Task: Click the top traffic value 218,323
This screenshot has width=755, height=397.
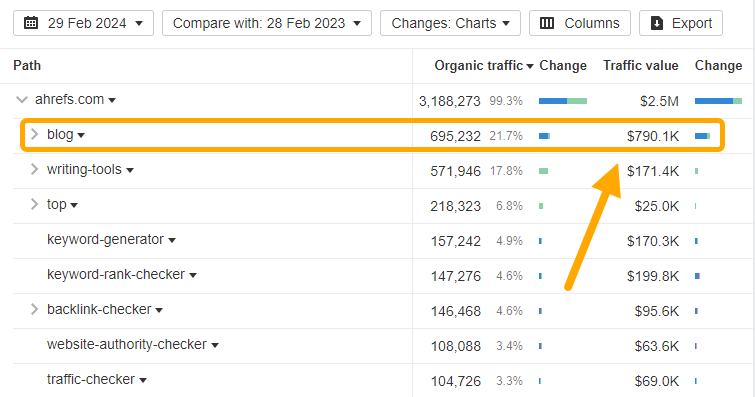Action: pos(456,206)
